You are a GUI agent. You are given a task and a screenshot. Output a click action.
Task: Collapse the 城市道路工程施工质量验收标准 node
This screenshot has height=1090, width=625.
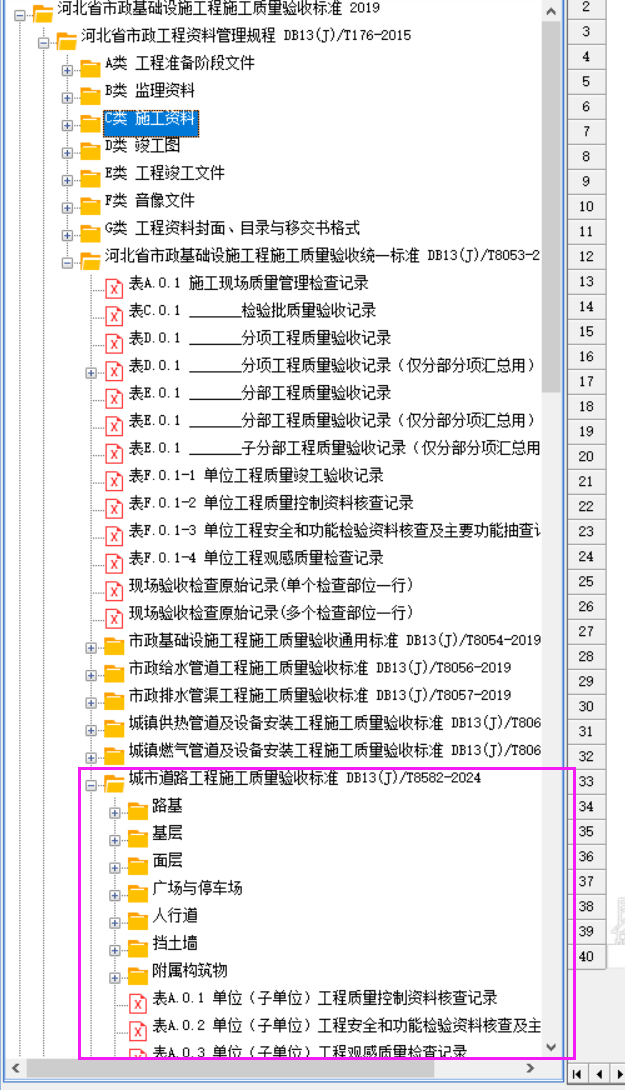[x=91, y=784]
